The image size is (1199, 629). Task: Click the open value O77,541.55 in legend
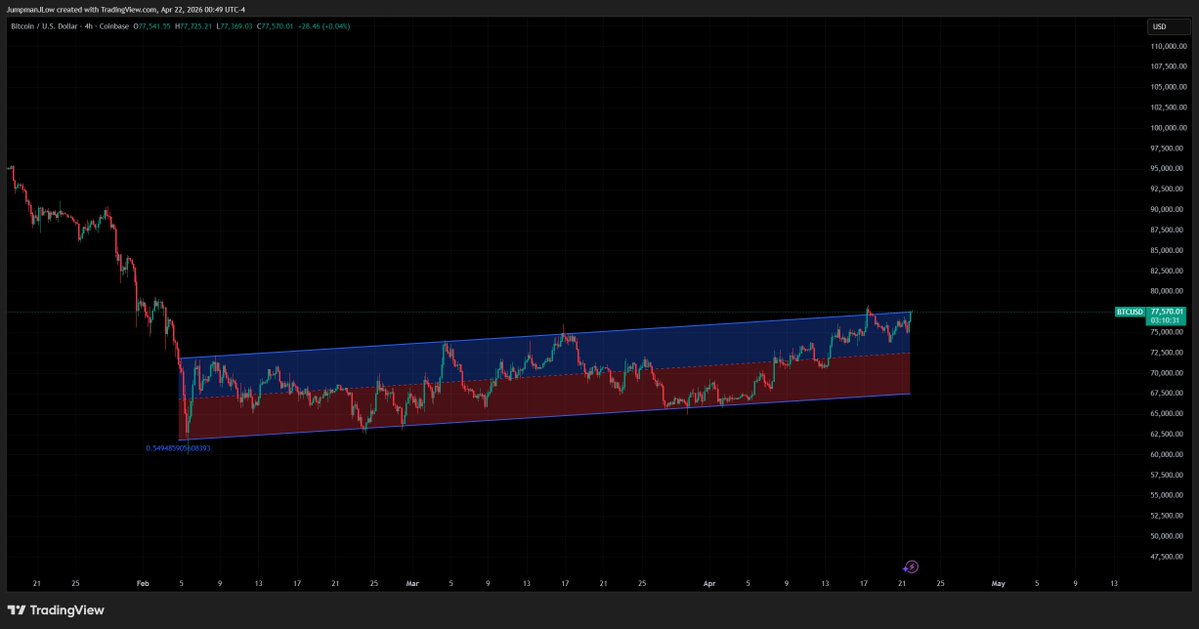pos(150,25)
